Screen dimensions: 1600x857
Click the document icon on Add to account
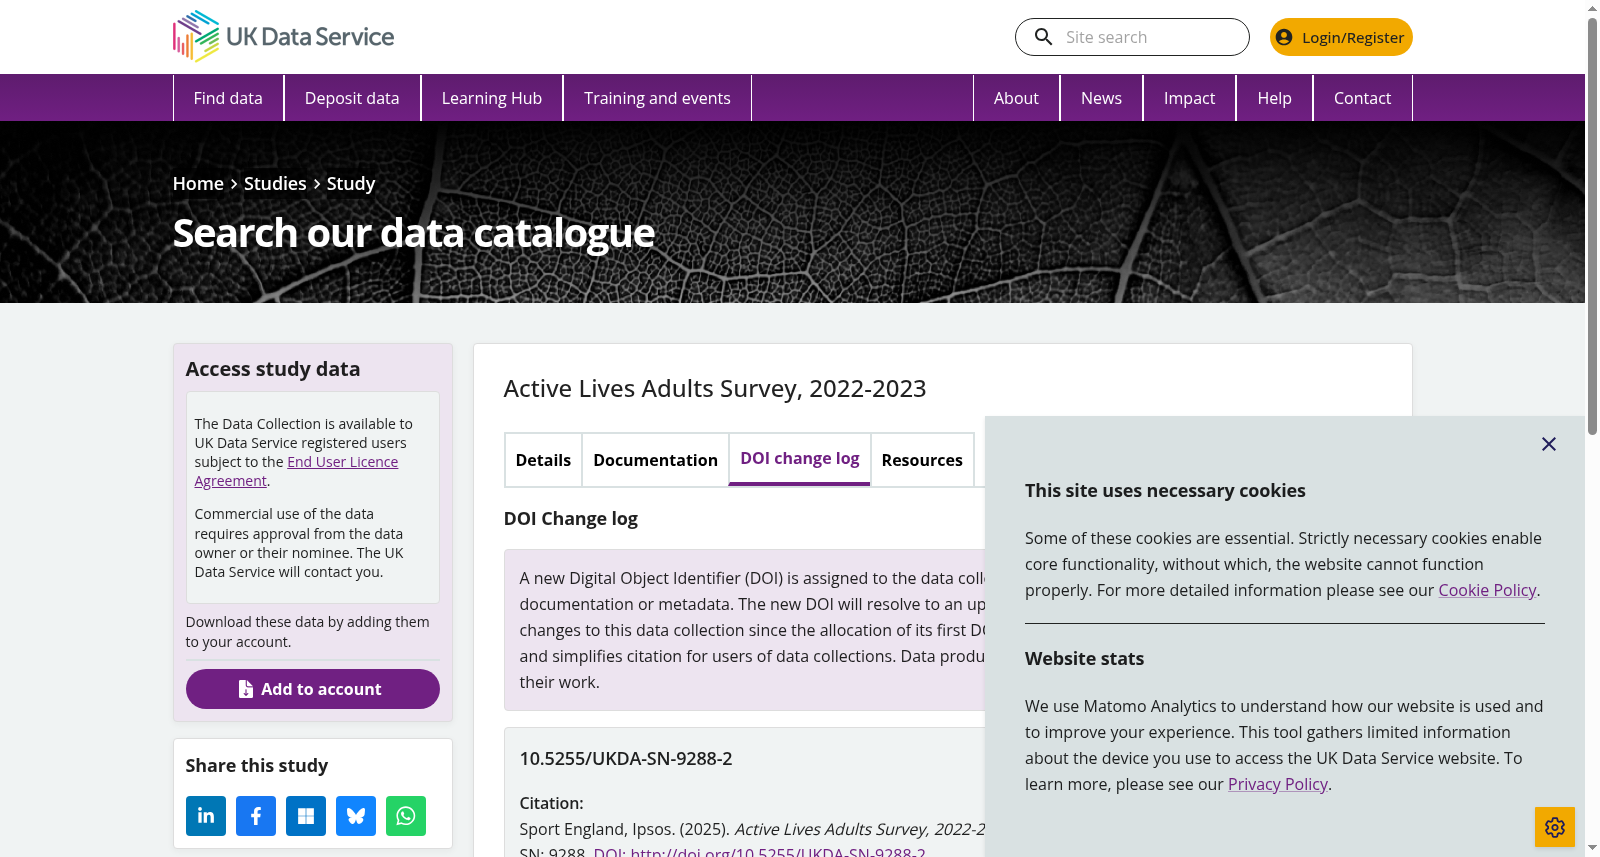tap(246, 689)
